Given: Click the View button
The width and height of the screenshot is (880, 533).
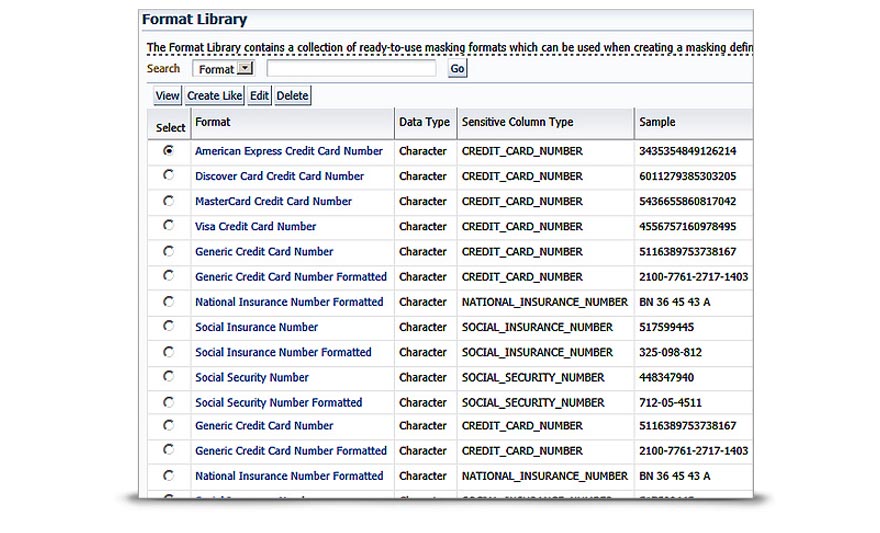Looking at the screenshot, I should [x=167, y=96].
